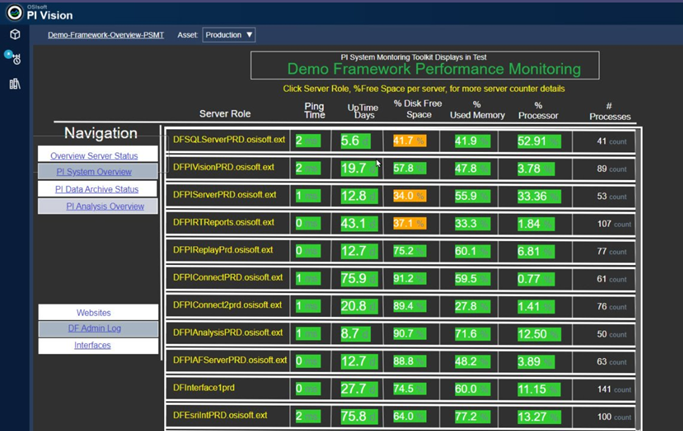
Task: Click the 75.9 uptime days value
Action: point(358,278)
